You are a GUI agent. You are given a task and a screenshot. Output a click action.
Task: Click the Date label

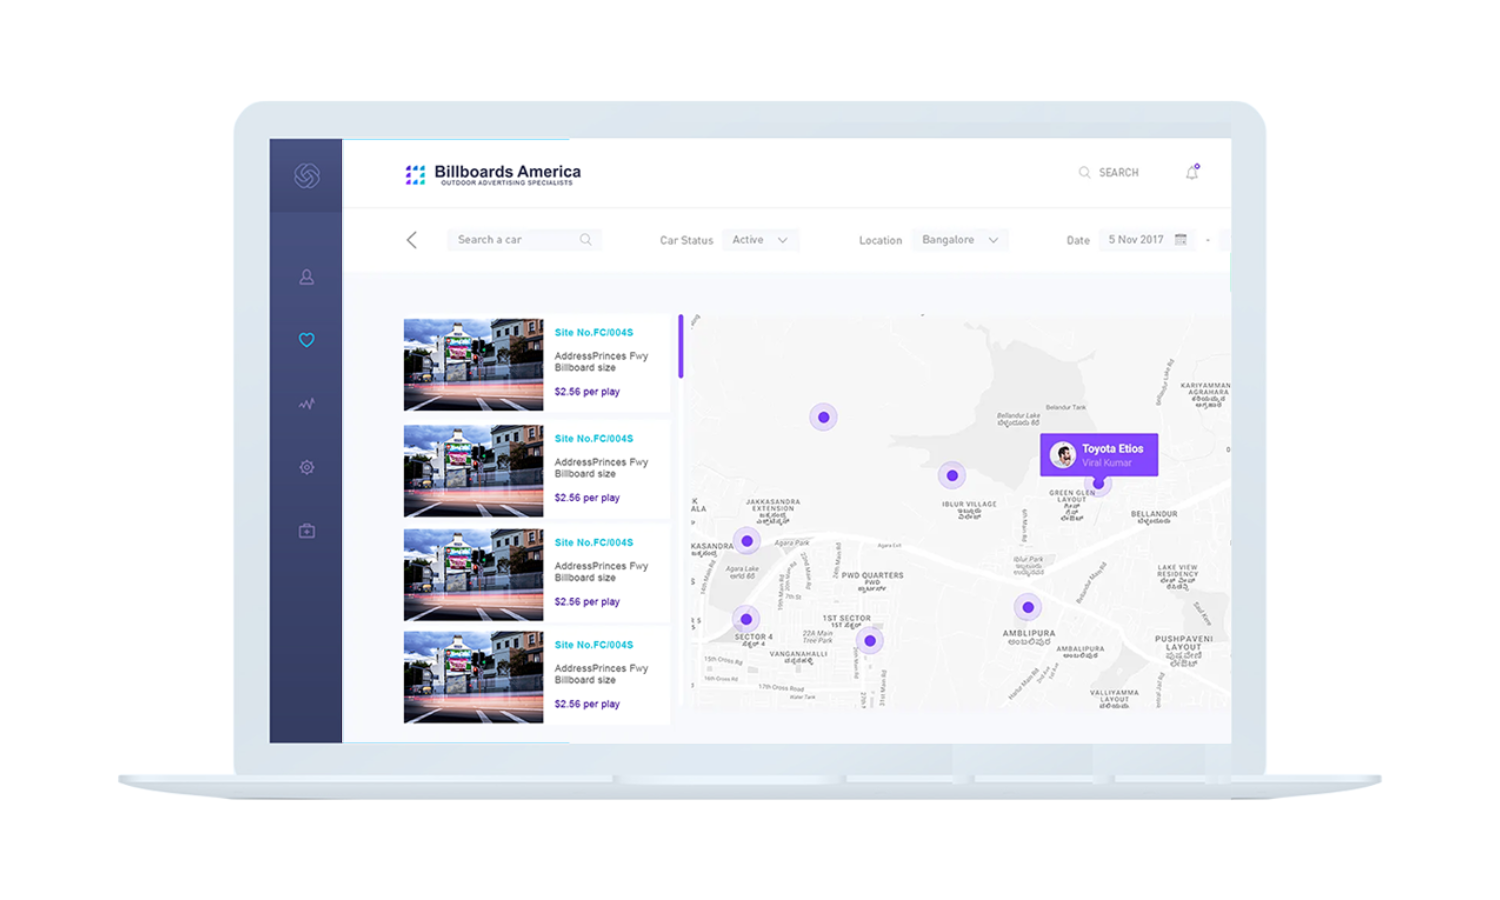pos(1078,240)
